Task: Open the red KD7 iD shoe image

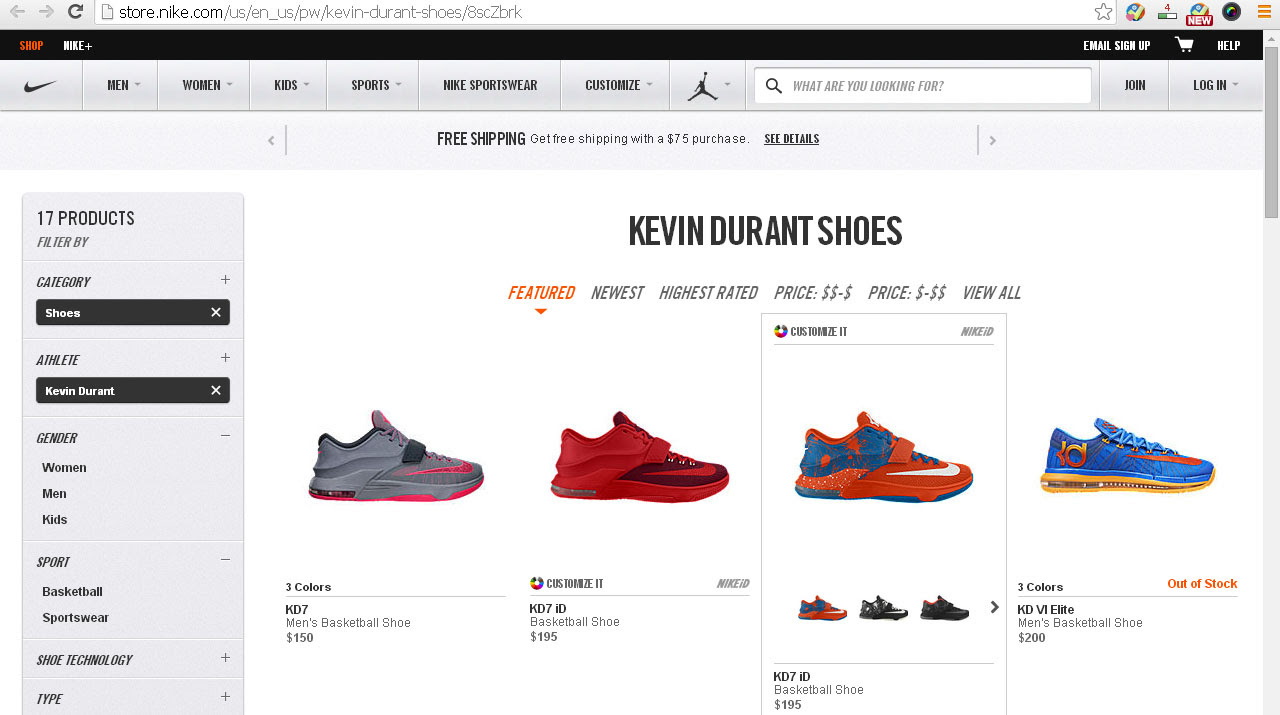Action: [639, 456]
